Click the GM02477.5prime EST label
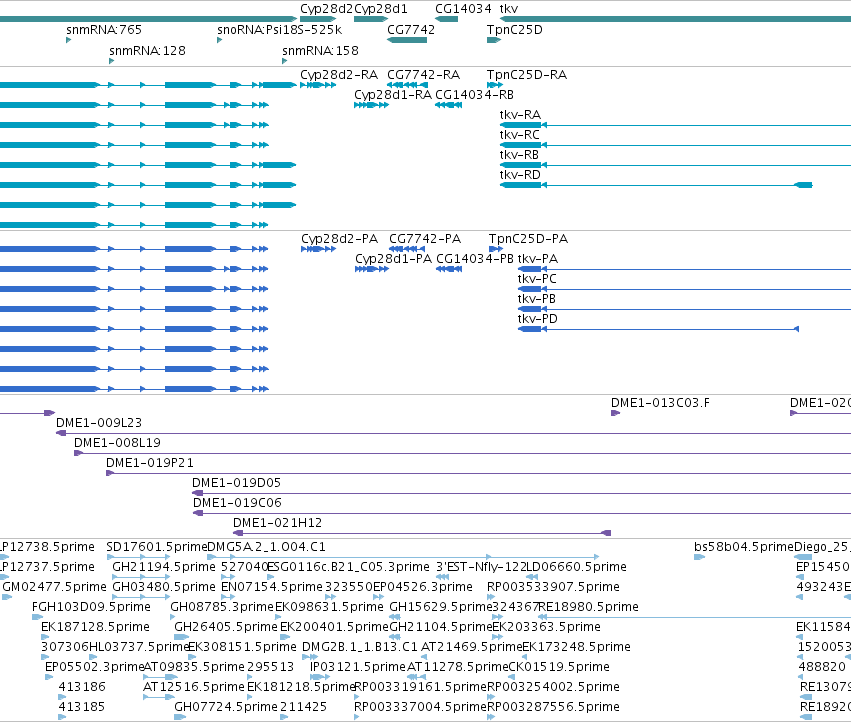 click(54, 587)
